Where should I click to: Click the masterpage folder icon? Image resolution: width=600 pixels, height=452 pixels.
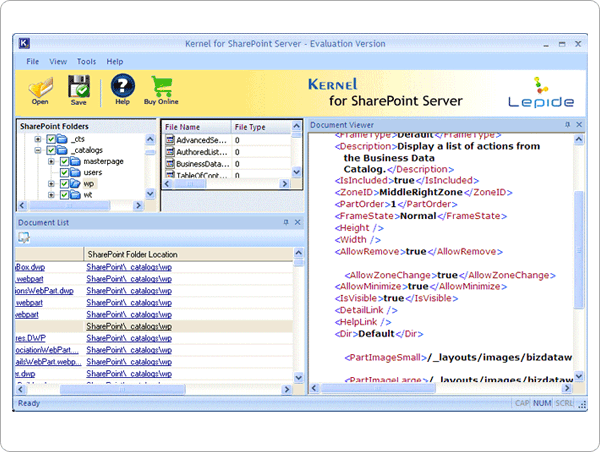76,161
